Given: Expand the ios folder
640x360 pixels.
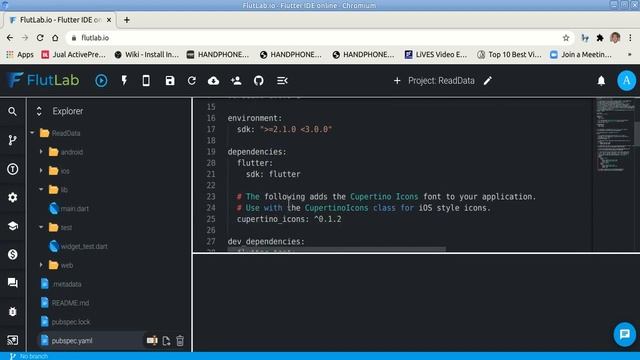Looking at the screenshot, I should (41, 171).
